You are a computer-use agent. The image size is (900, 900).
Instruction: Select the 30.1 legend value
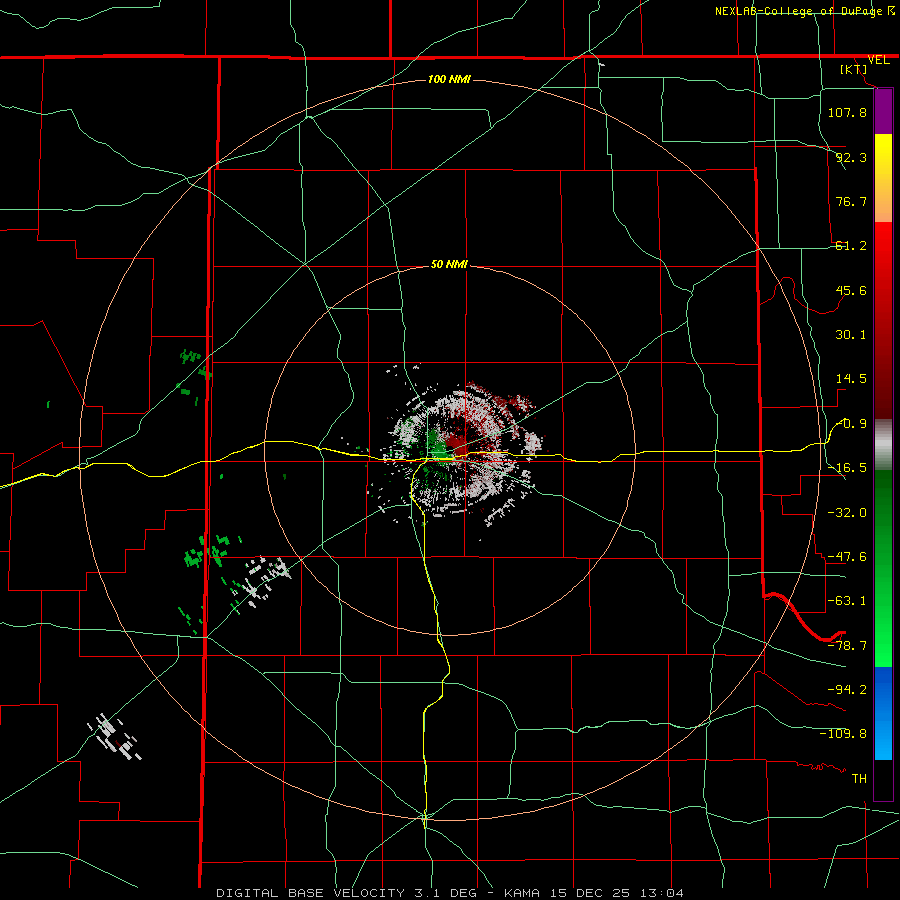[x=851, y=335]
